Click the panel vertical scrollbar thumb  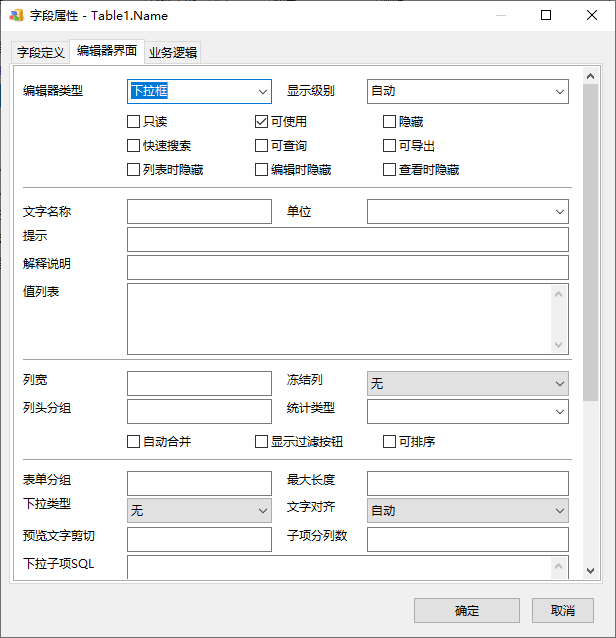click(590, 243)
